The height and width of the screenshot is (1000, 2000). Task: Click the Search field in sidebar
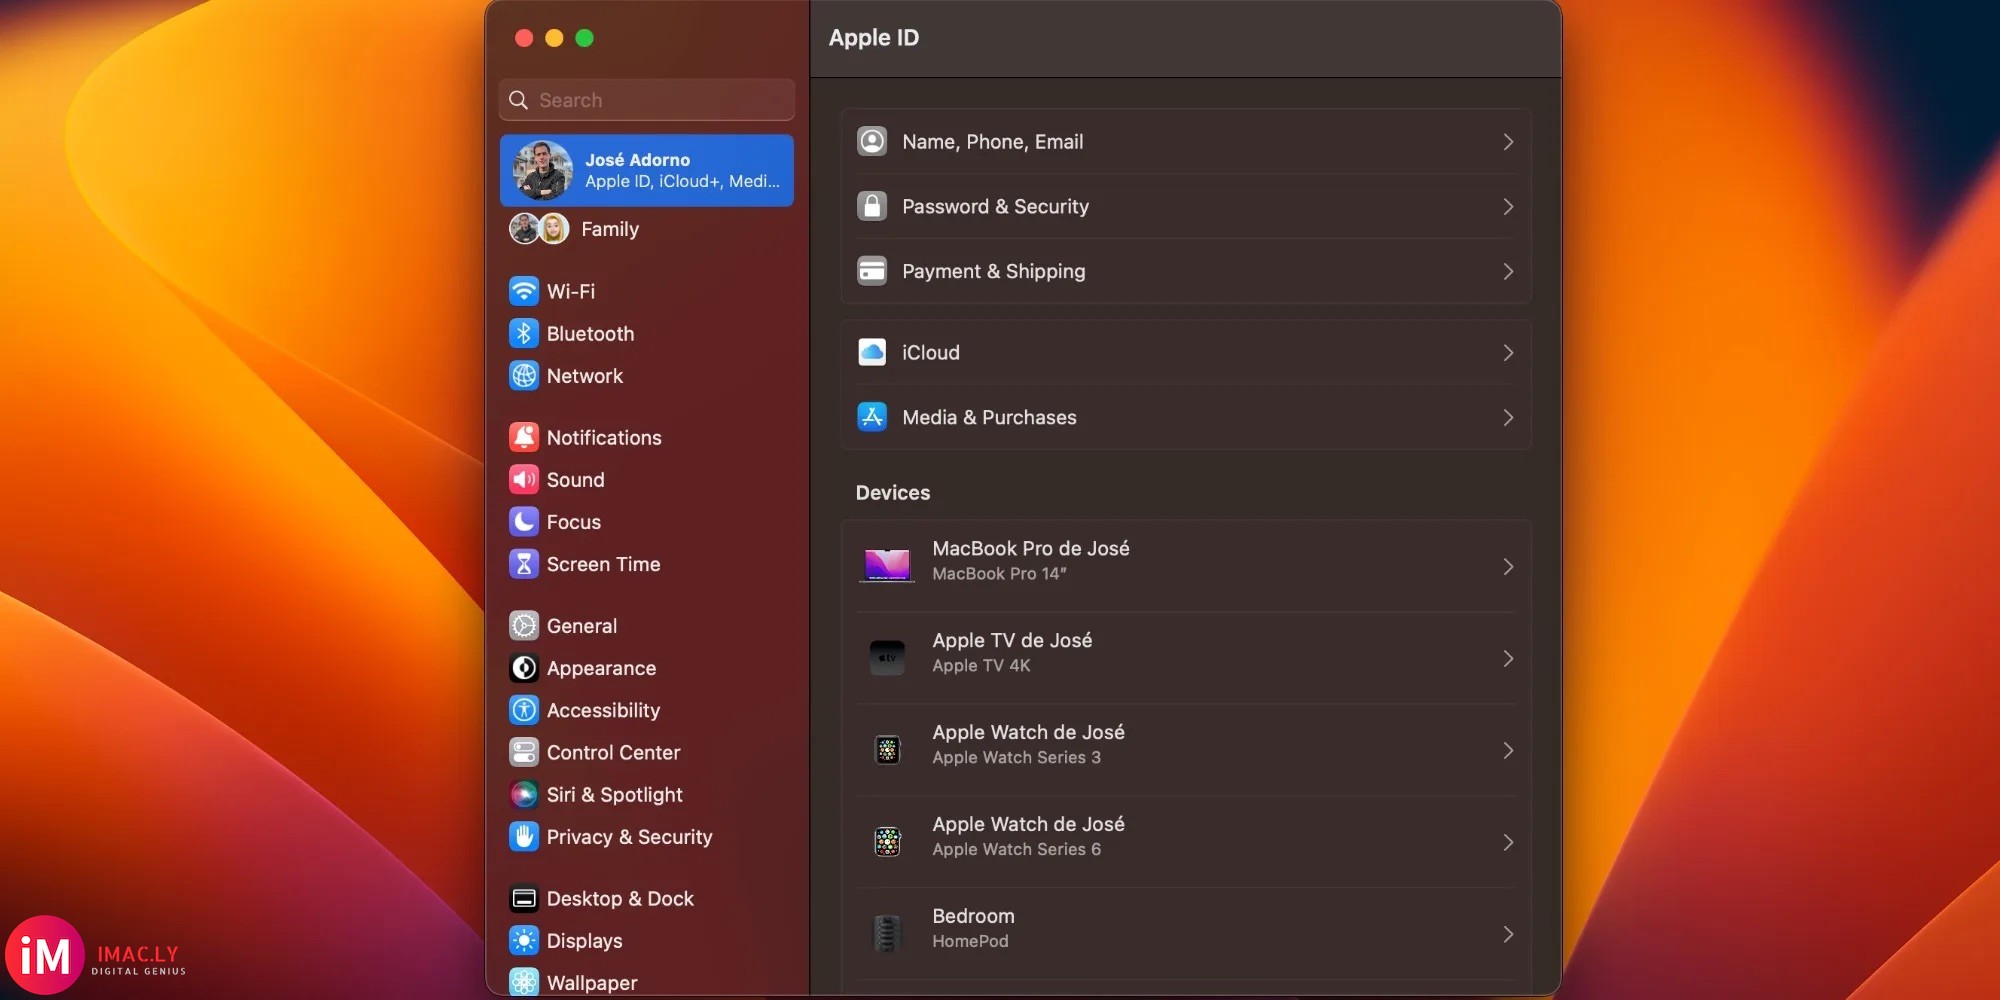click(x=647, y=100)
